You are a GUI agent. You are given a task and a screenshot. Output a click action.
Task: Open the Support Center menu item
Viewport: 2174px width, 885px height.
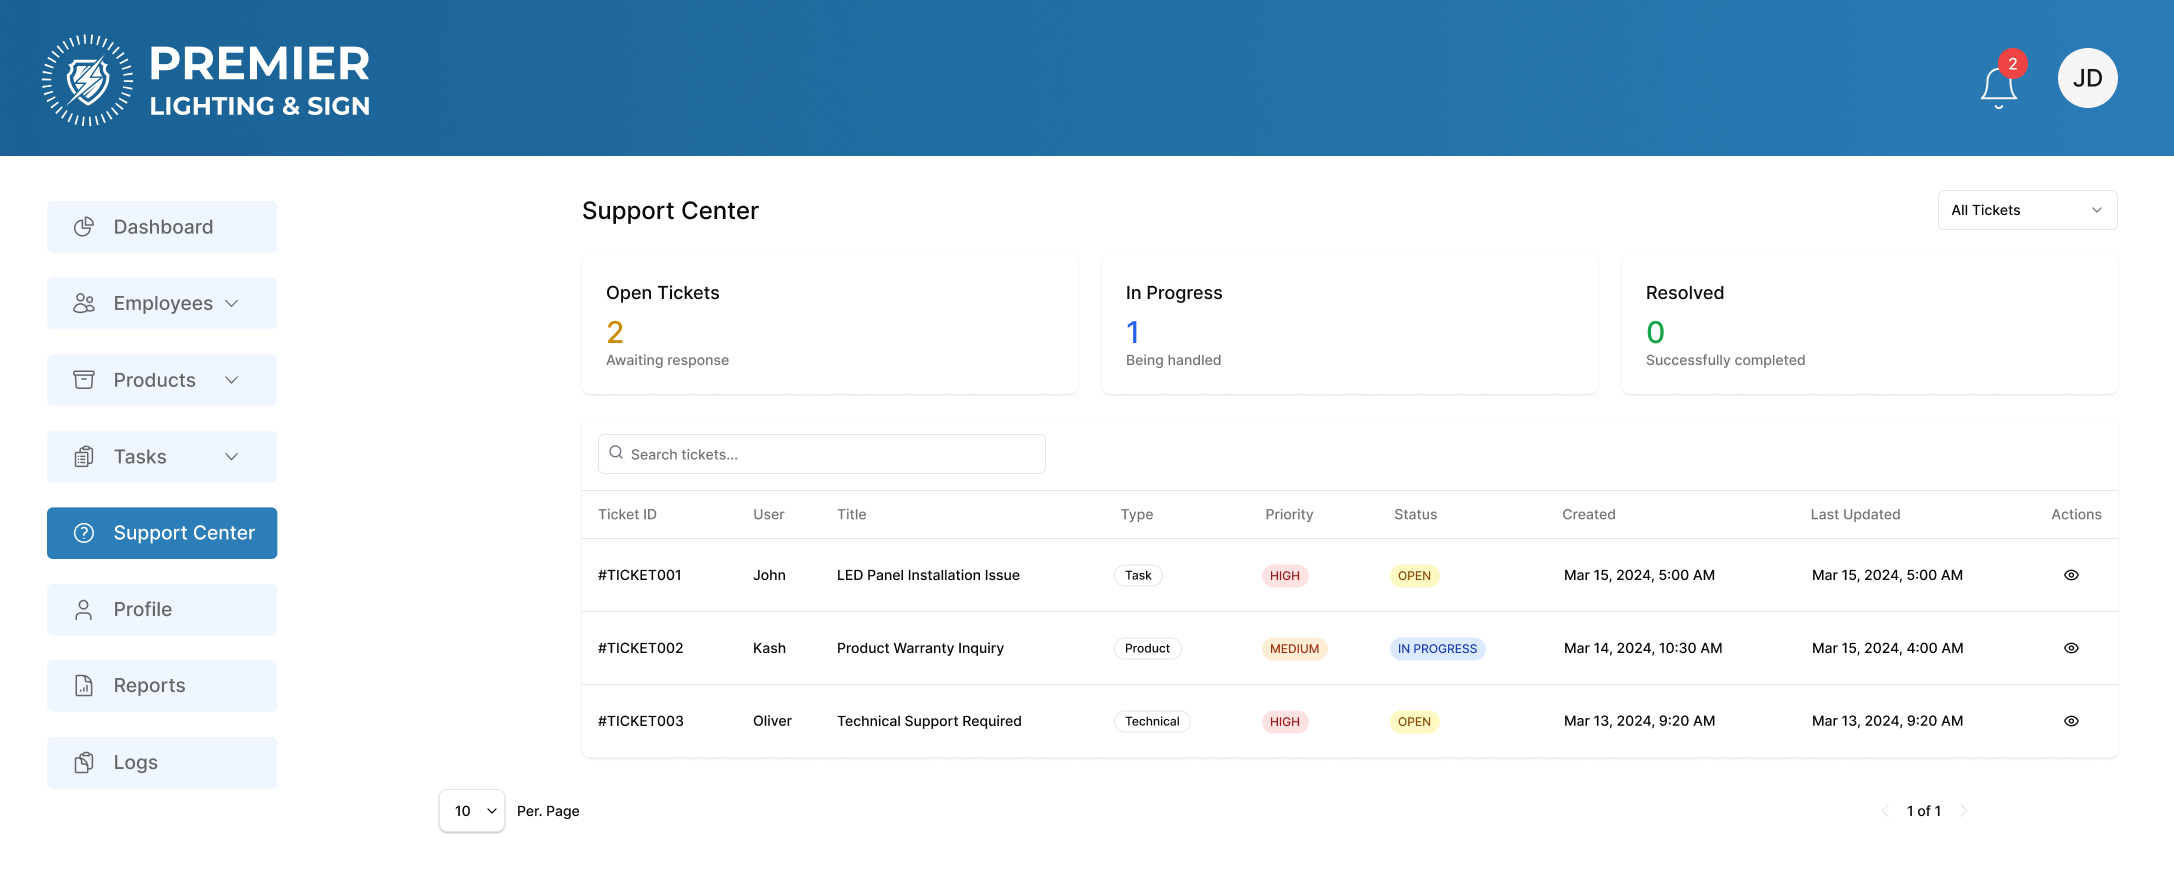162,533
